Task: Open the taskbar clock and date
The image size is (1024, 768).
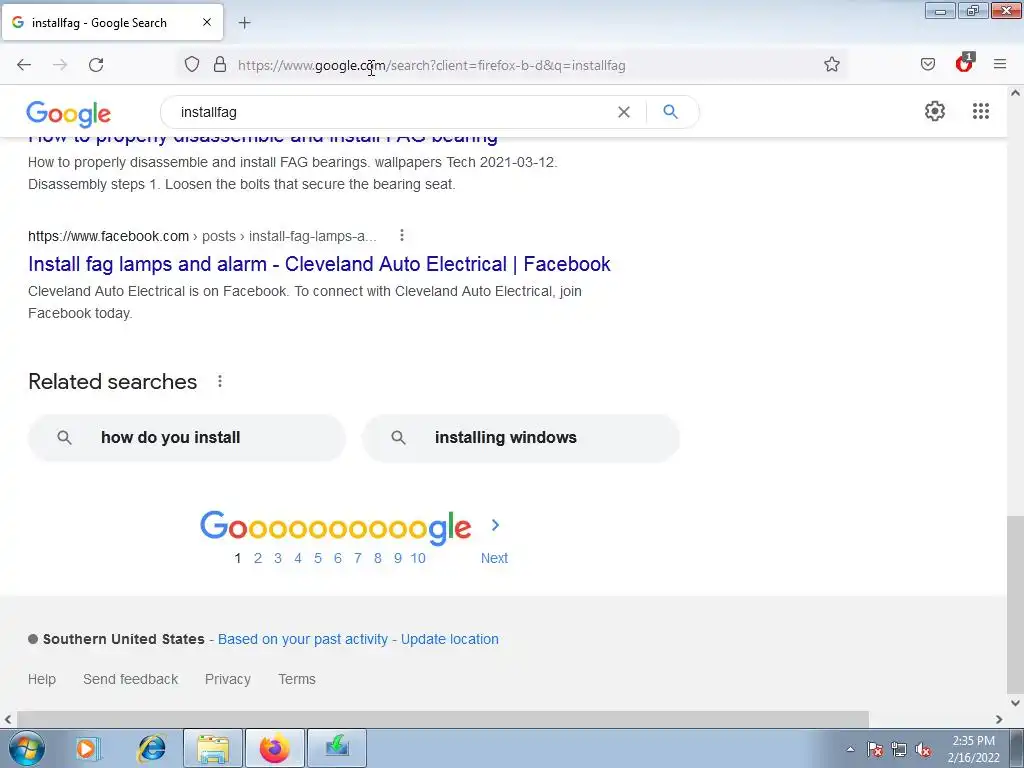Action: [974, 749]
